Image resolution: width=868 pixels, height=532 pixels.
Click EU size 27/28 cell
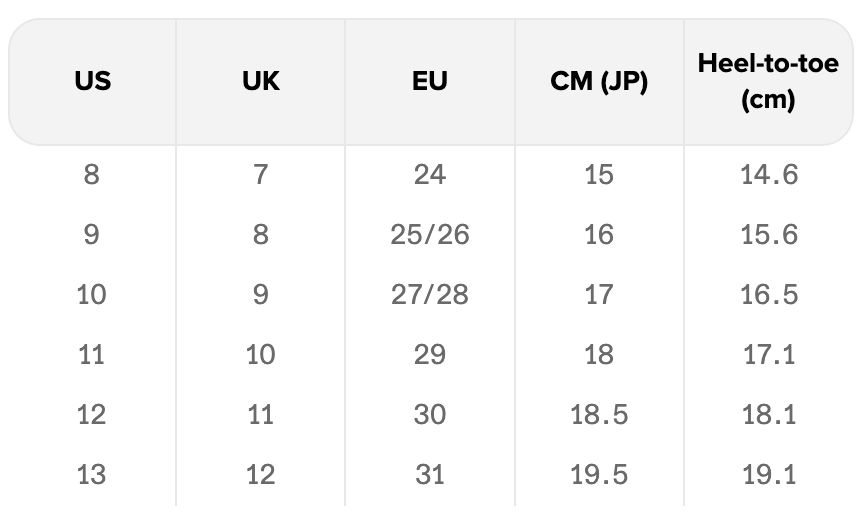[429, 295]
